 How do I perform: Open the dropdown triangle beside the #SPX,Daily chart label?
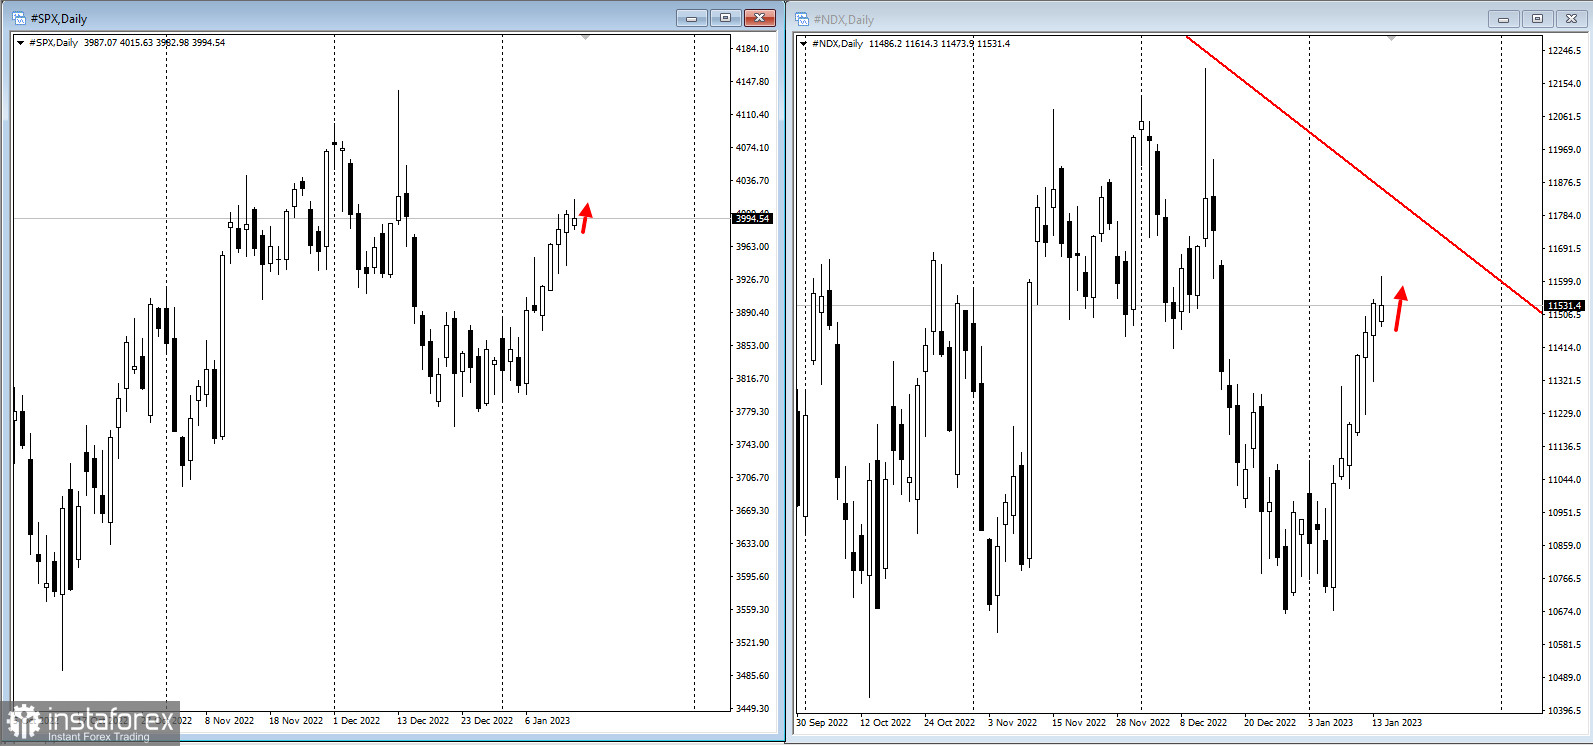pyautogui.click(x=20, y=43)
